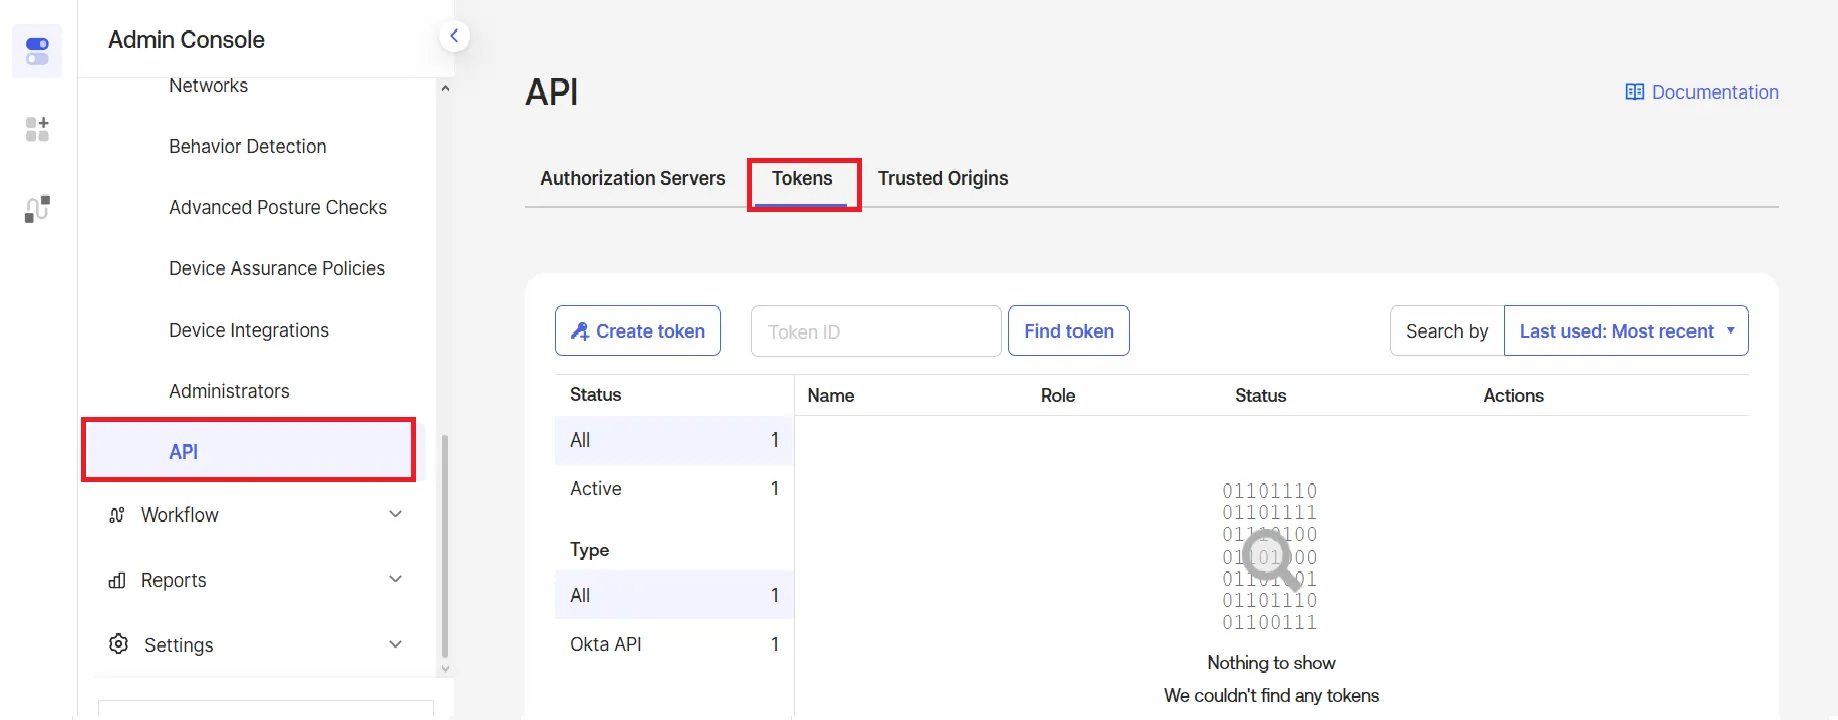Click the Search by label

1447,331
